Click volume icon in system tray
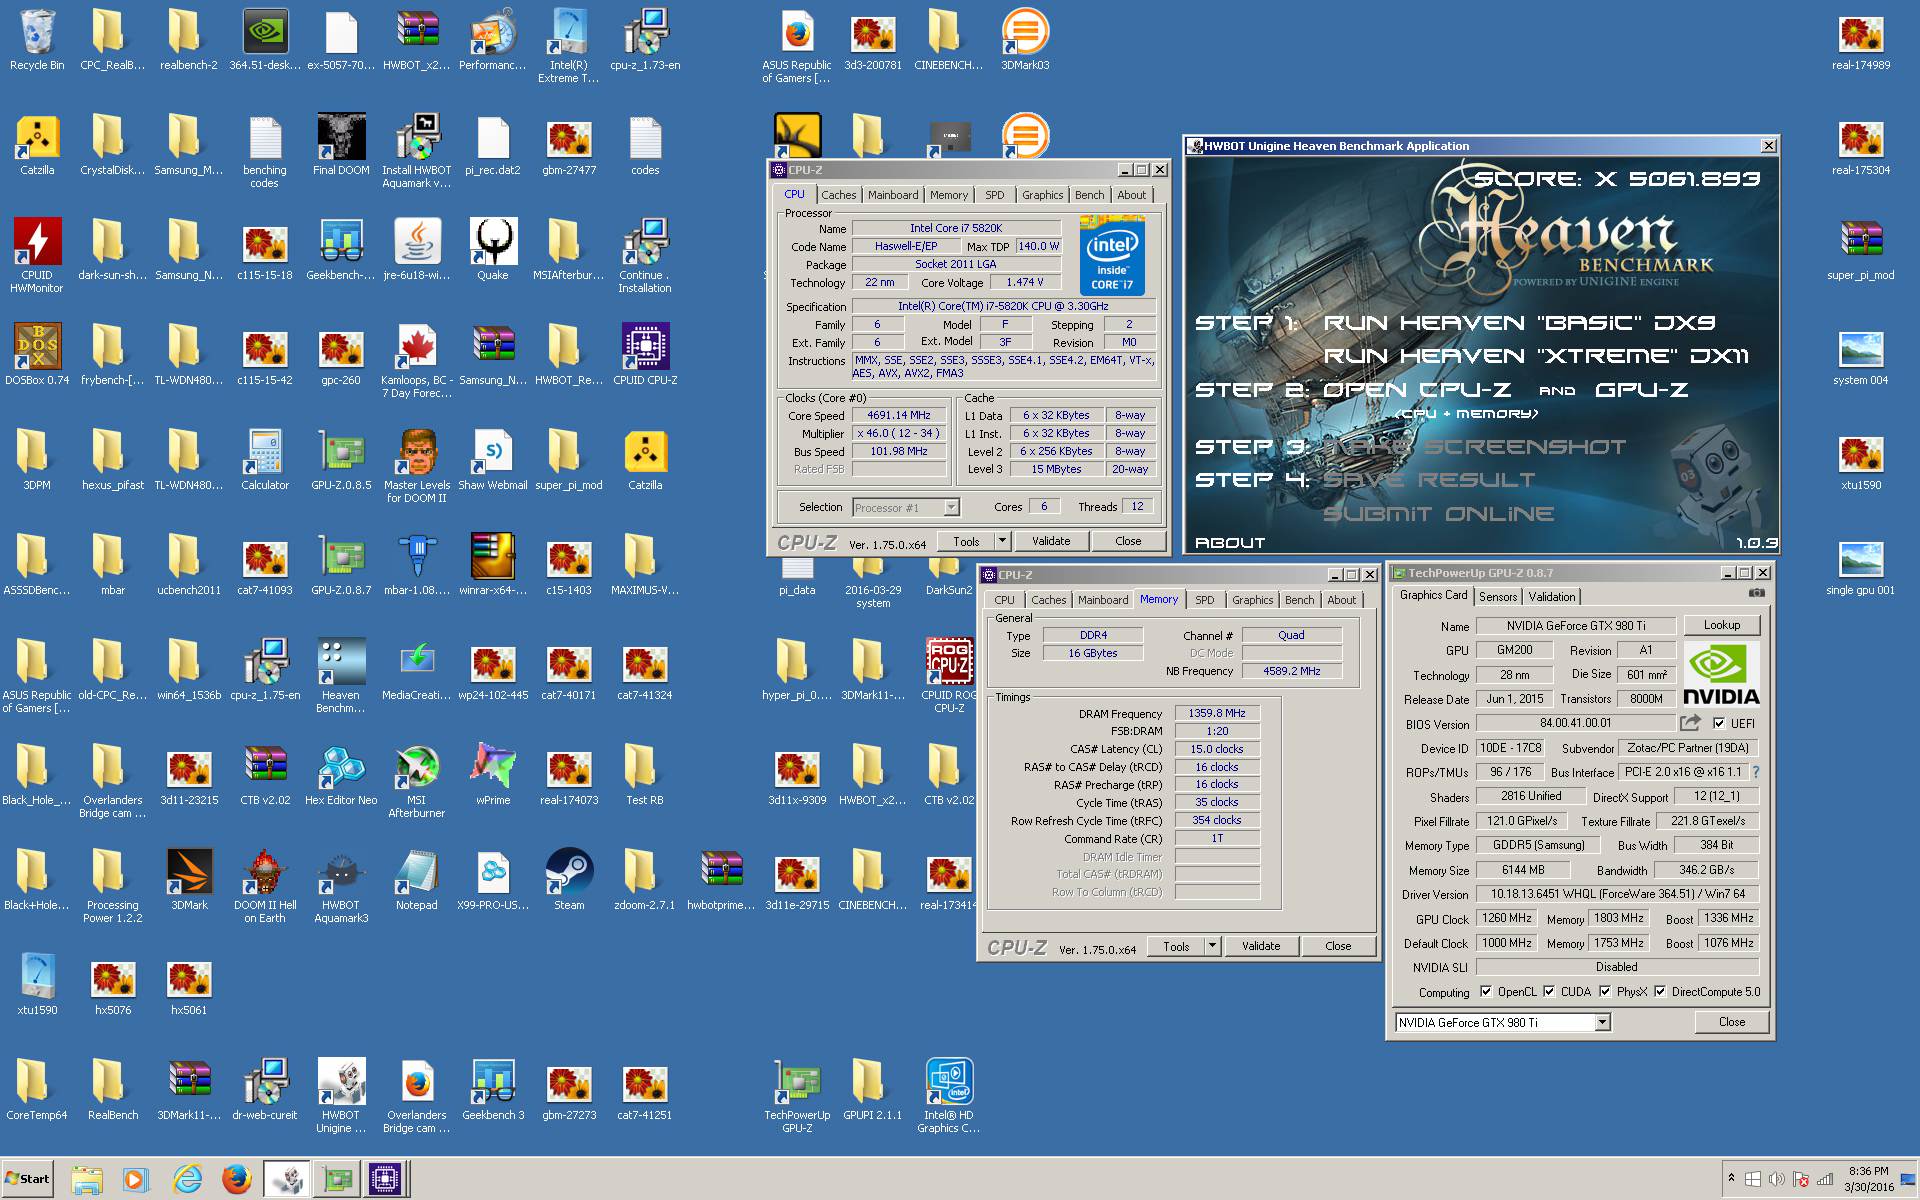This screenshot has width=1920, height=1200. point(1777,1179)
